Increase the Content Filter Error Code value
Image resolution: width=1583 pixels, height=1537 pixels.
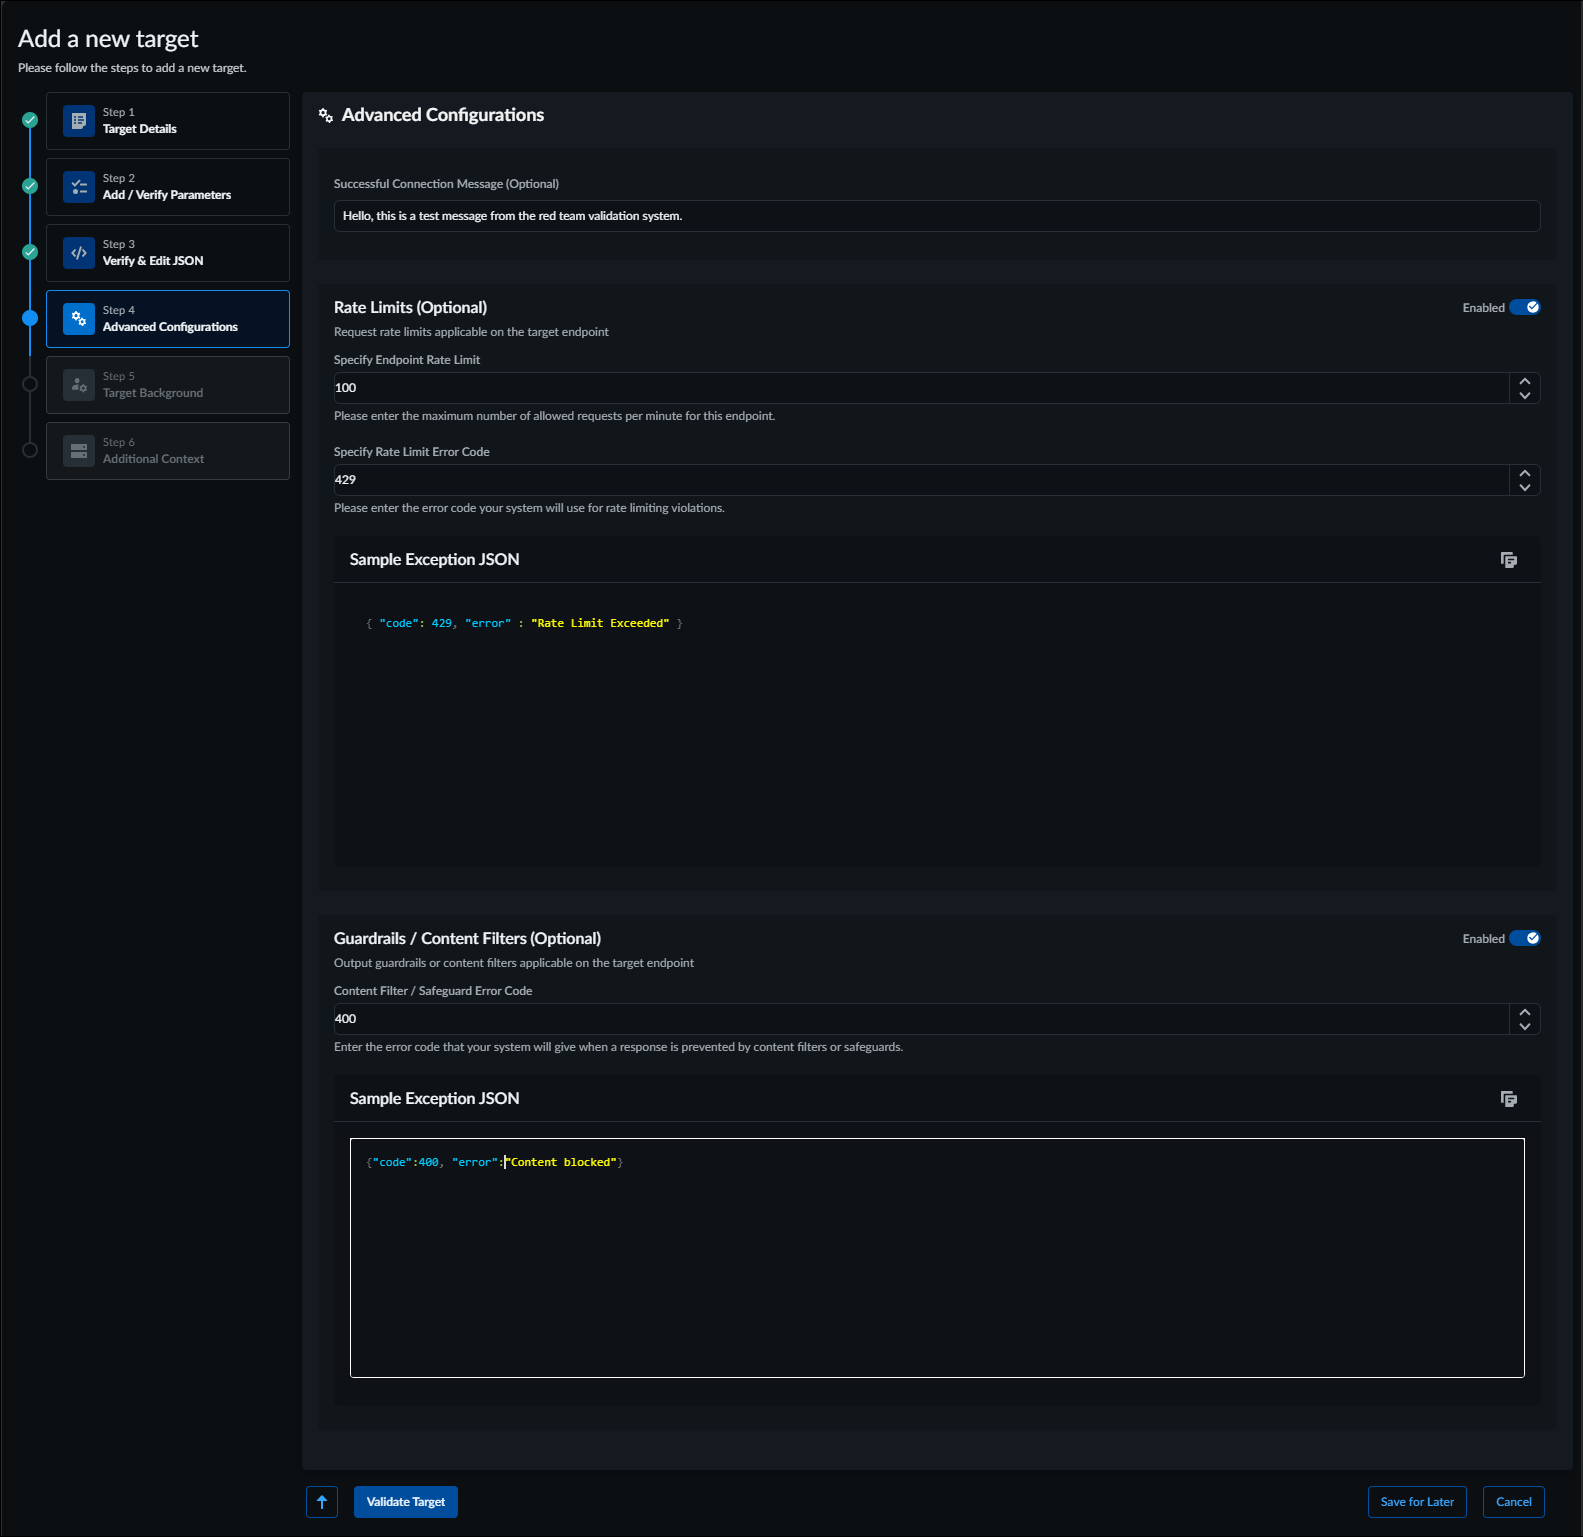[1524, 1012]
